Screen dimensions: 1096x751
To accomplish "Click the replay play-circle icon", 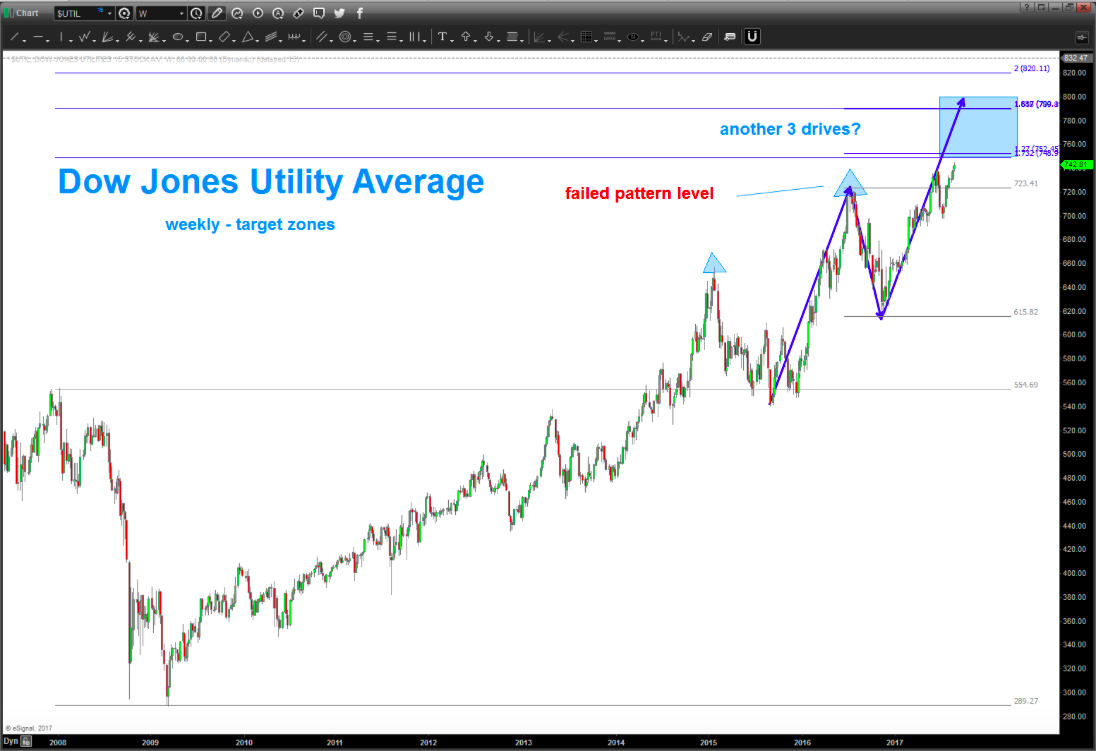I will tap(258, 13).
